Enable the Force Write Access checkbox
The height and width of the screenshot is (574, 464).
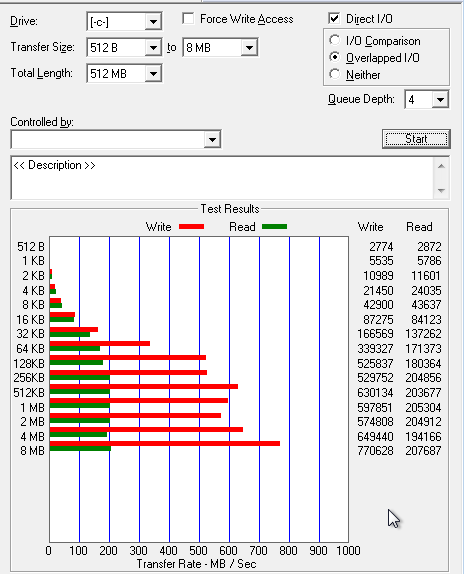click(188, 18)
